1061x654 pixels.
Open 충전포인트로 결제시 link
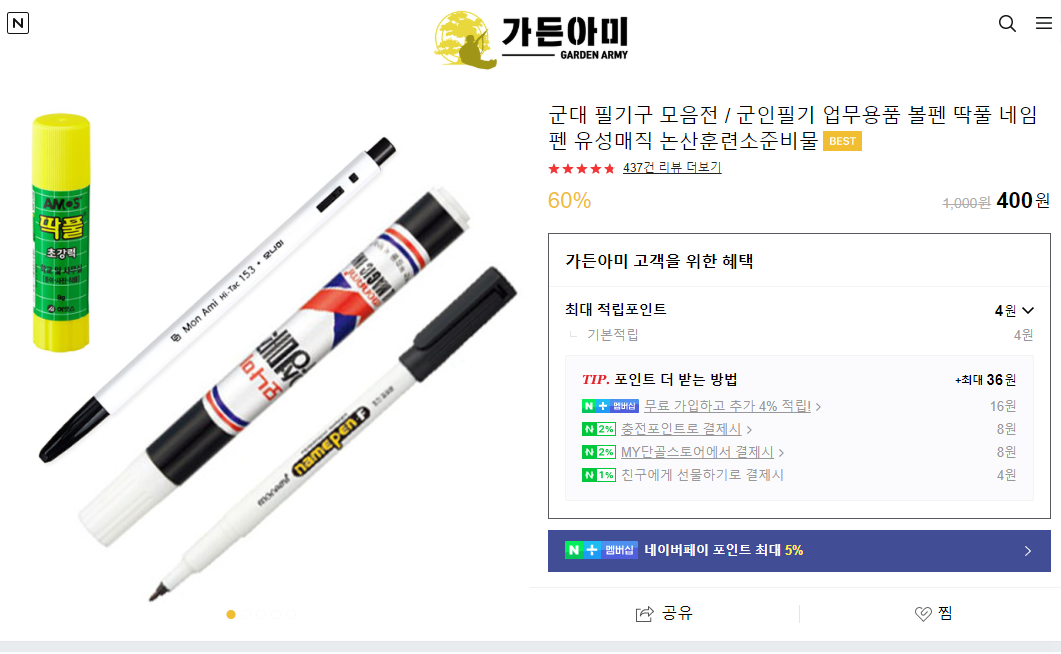(681, 429)
